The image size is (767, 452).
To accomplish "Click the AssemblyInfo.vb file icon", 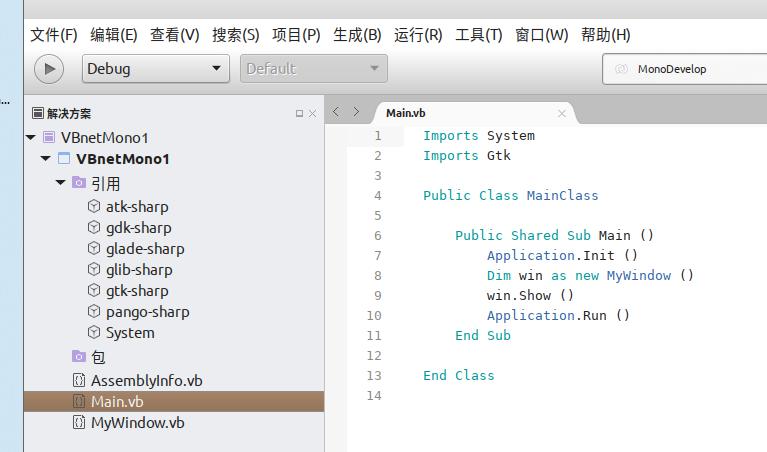I will (x=79, y=380).
